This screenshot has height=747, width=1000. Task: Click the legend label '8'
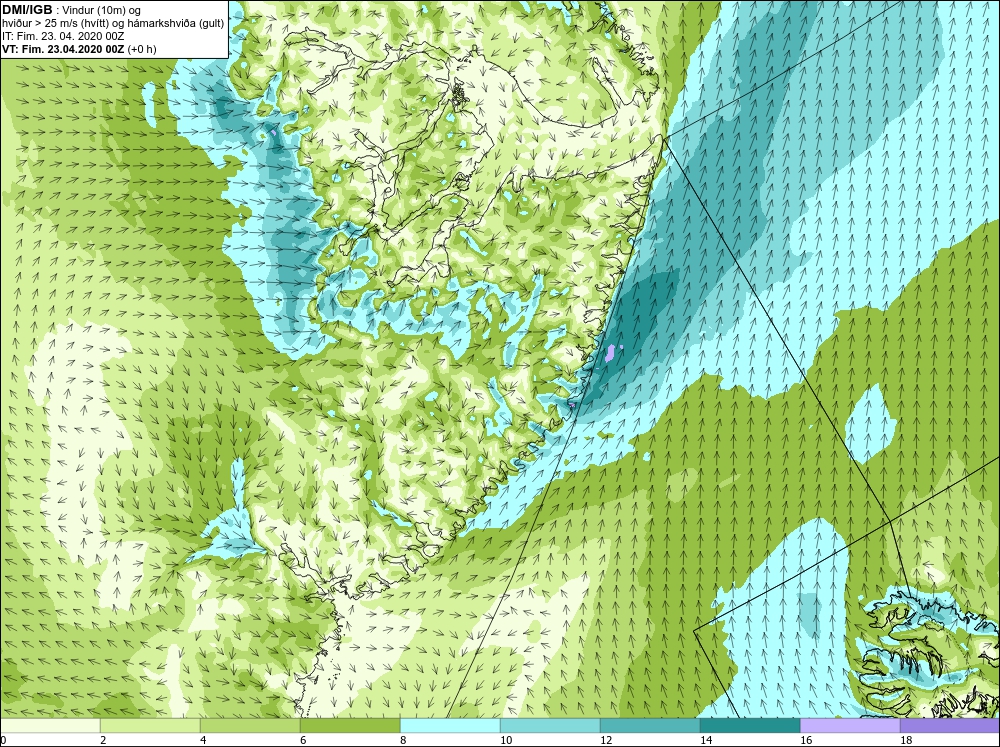click(404, 740)
